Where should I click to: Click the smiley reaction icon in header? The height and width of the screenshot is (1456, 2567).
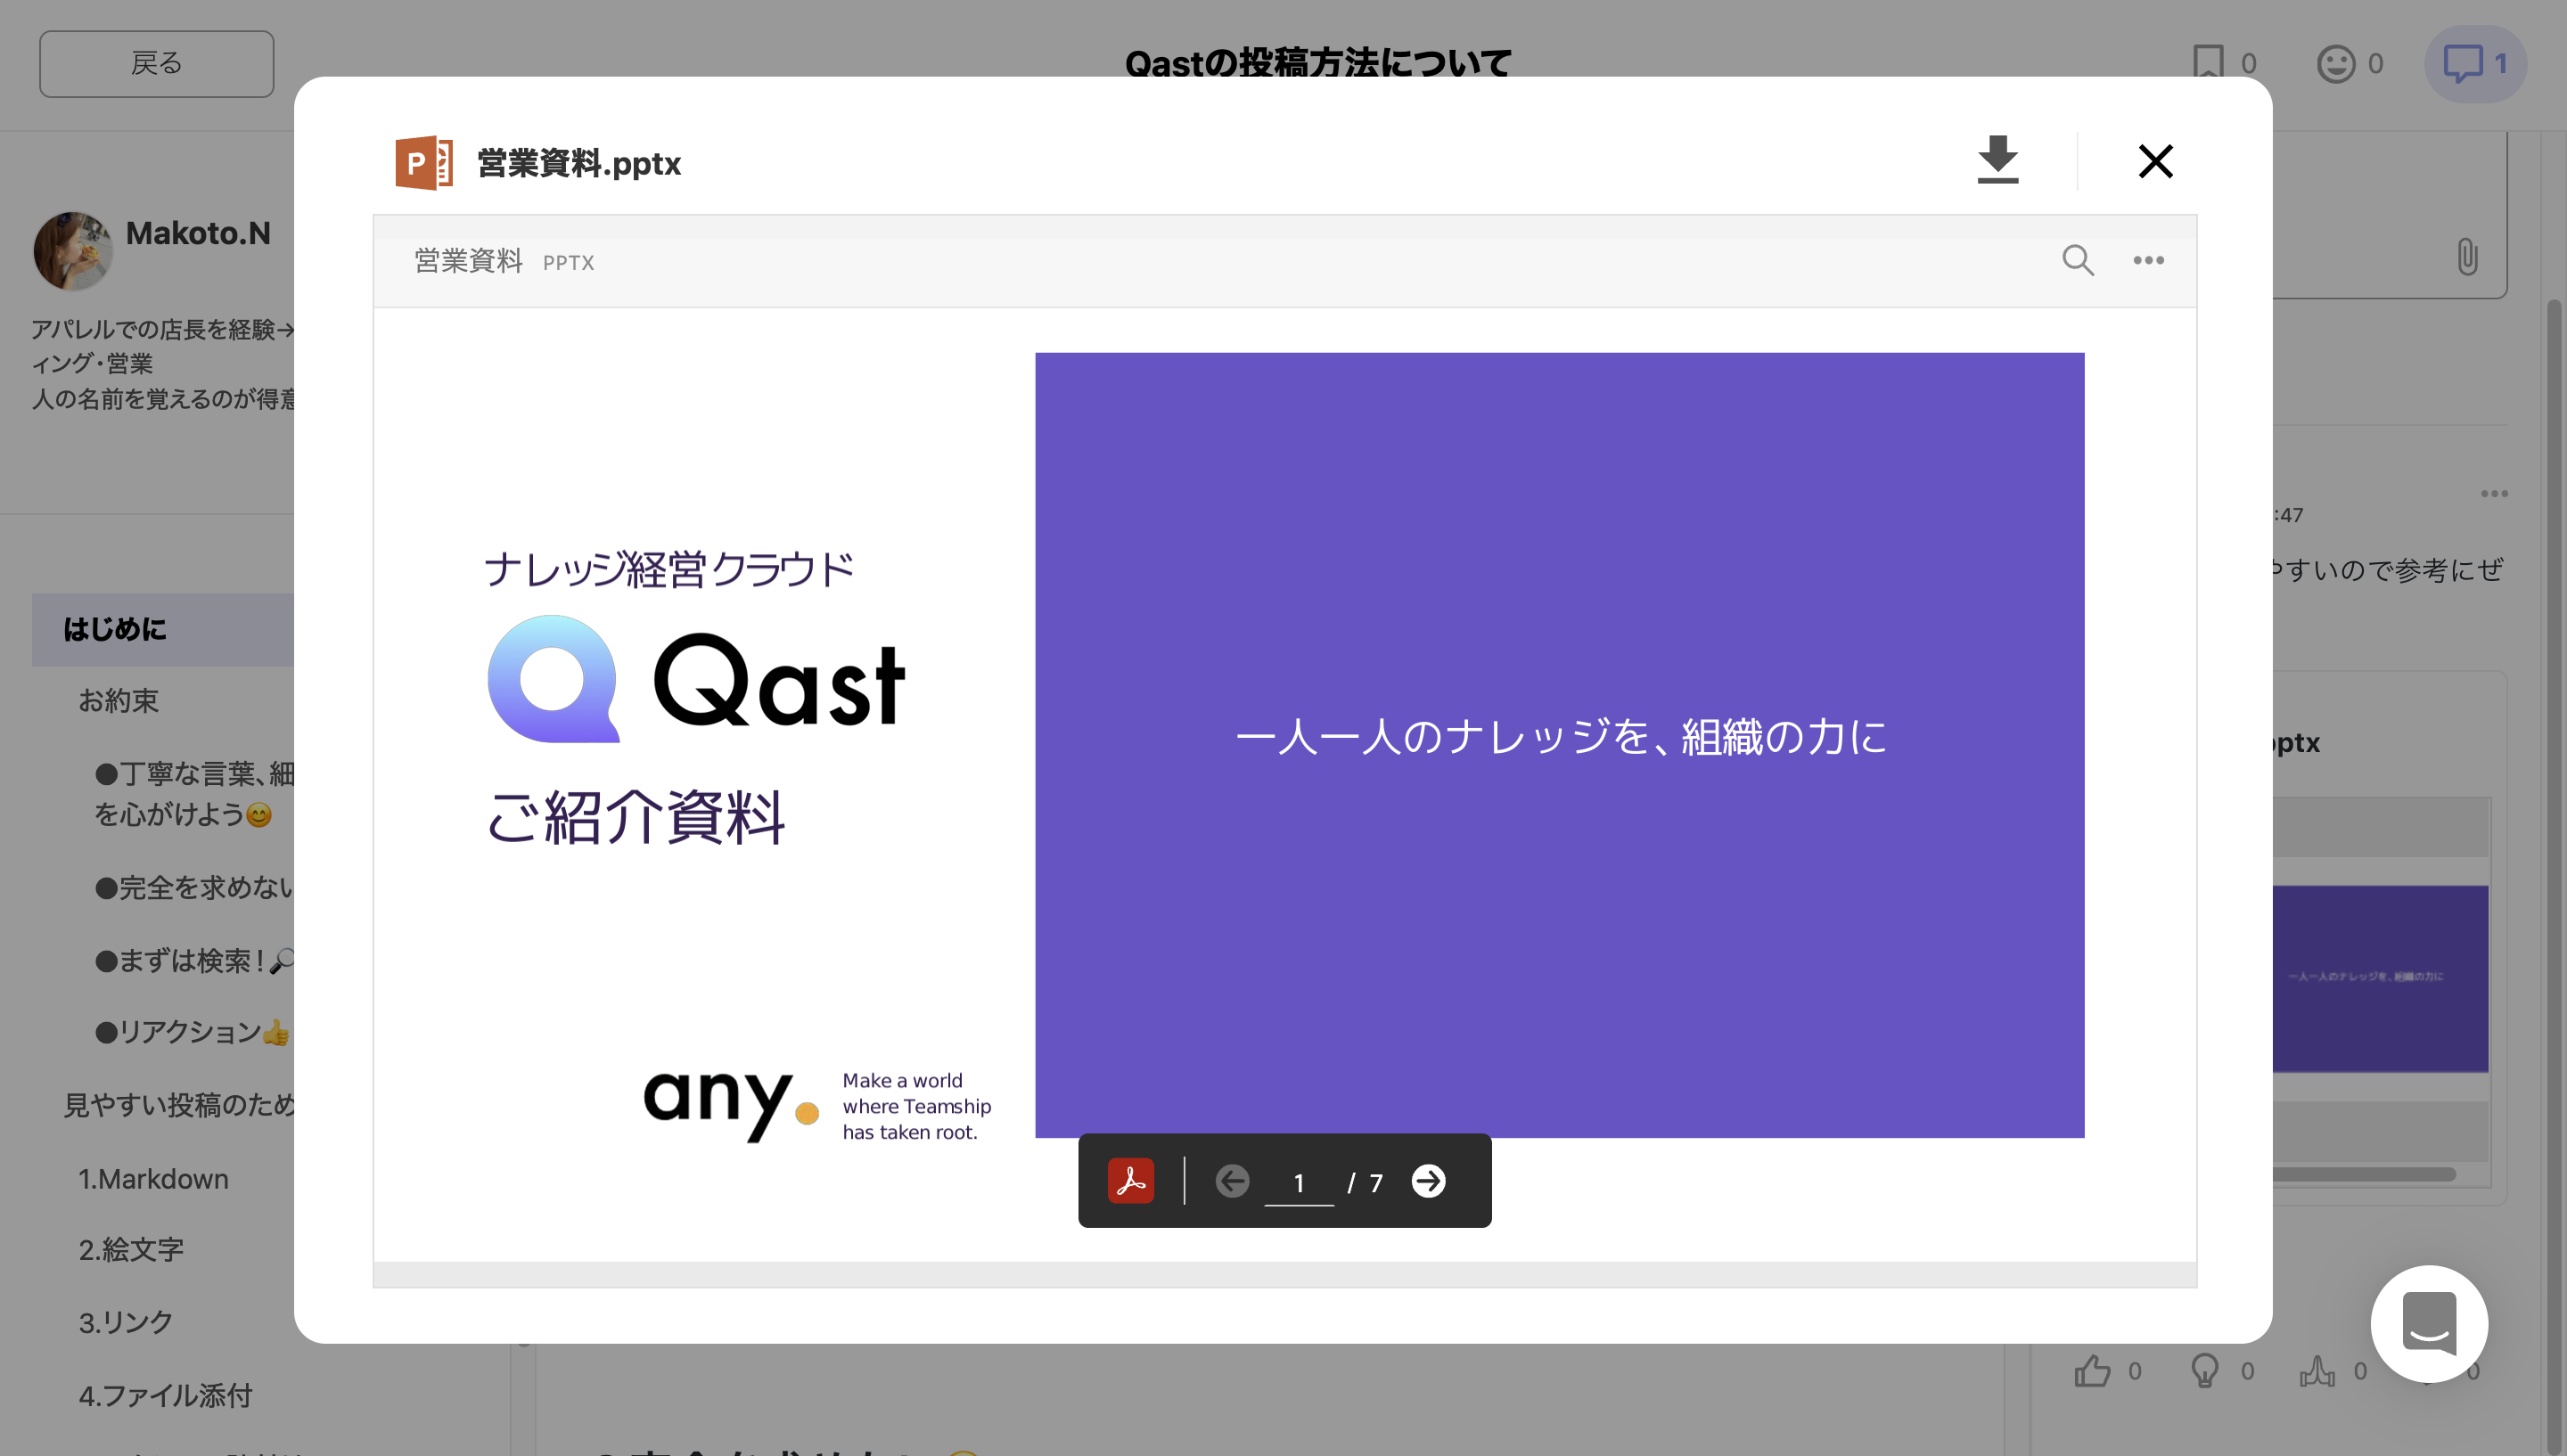(2335, 64)
